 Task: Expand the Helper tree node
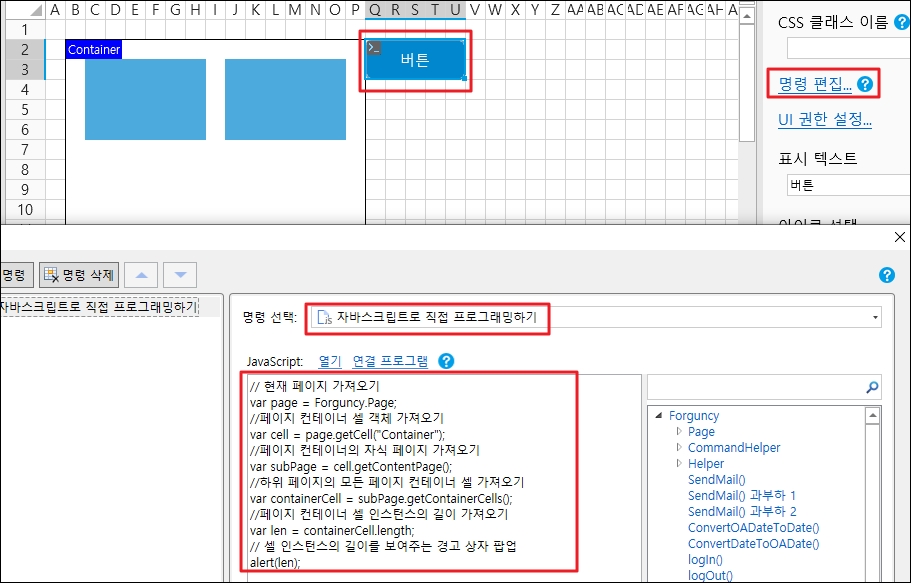tap(679, 464)
